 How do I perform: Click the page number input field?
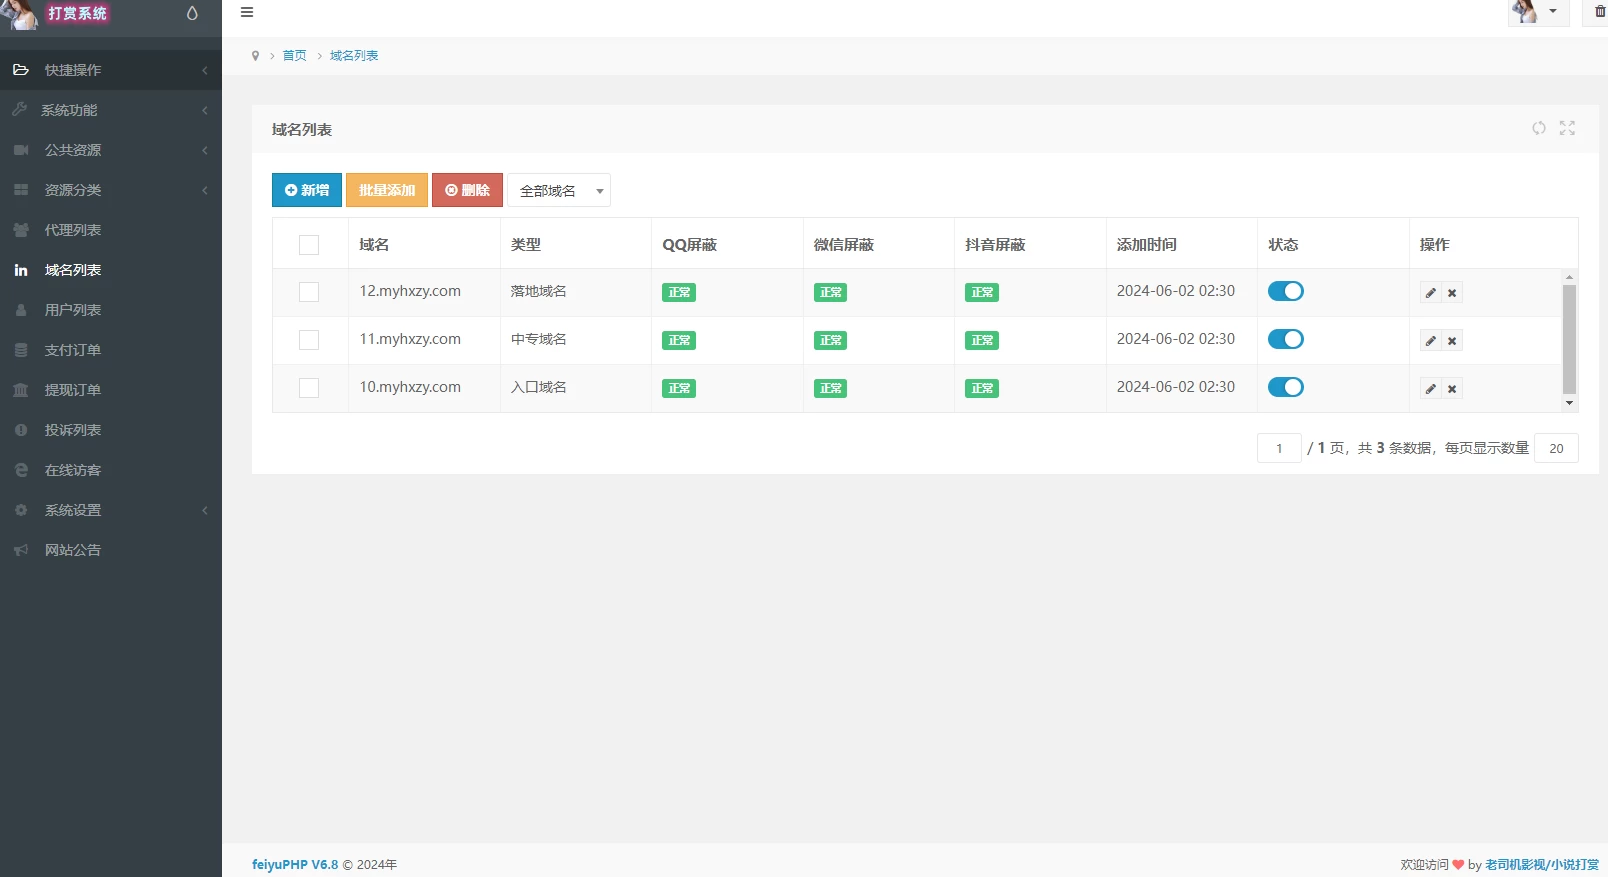point(1279,448)
